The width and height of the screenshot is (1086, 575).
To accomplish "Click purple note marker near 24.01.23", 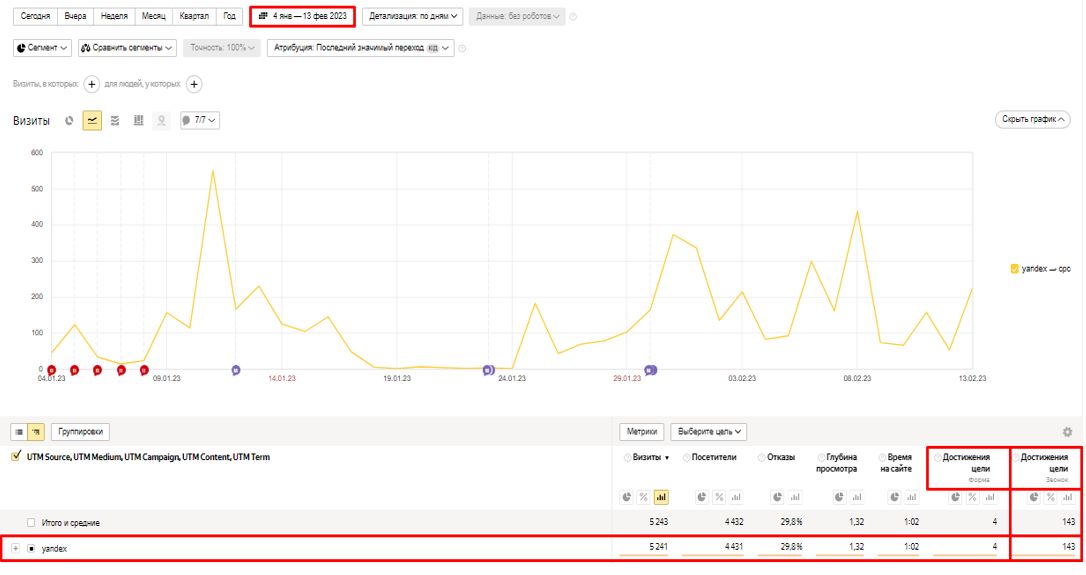I will click(x=488, y=370).
